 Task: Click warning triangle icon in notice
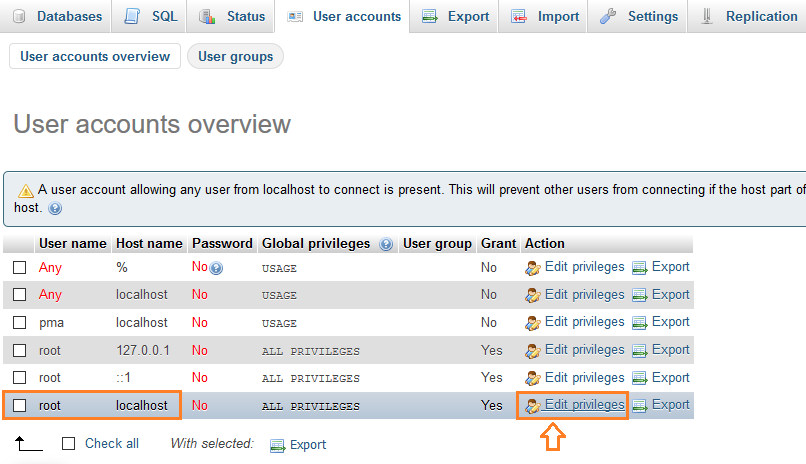[x=26, y=189]
